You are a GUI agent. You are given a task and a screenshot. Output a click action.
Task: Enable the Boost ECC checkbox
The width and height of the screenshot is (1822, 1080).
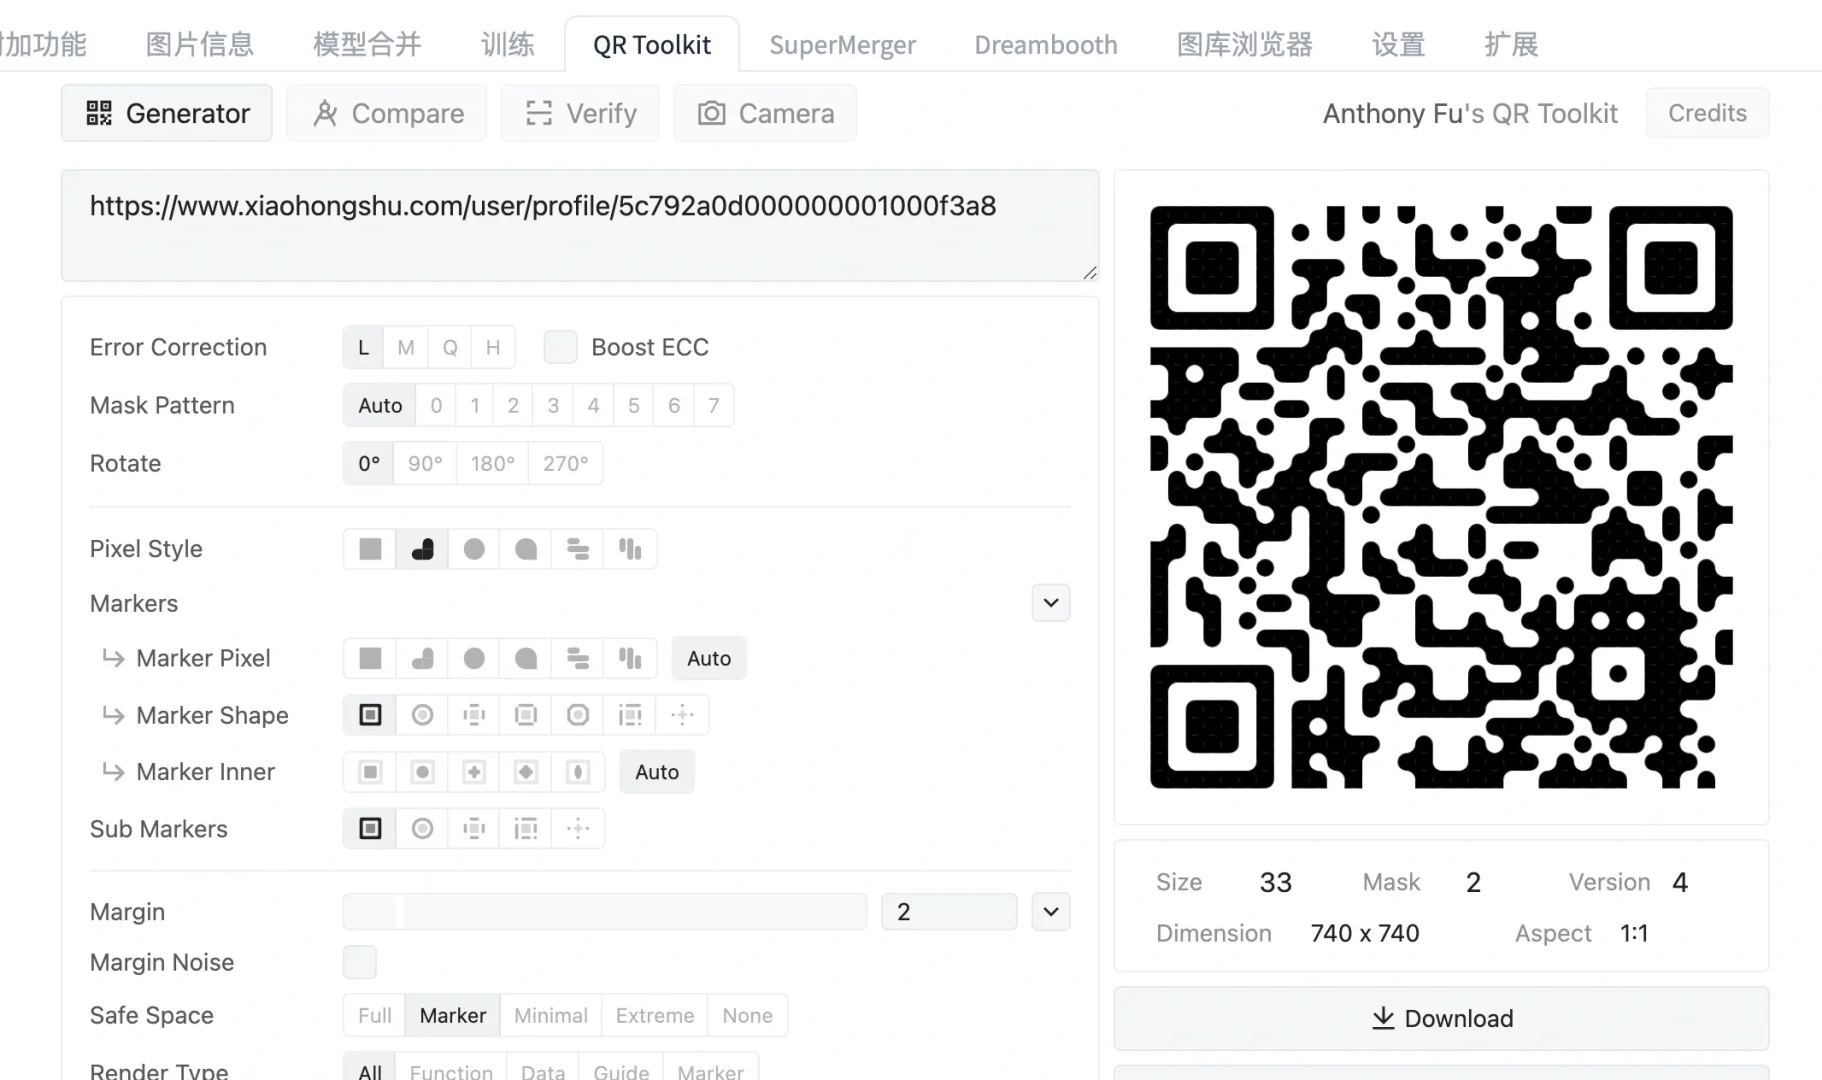tap(561, 347)
